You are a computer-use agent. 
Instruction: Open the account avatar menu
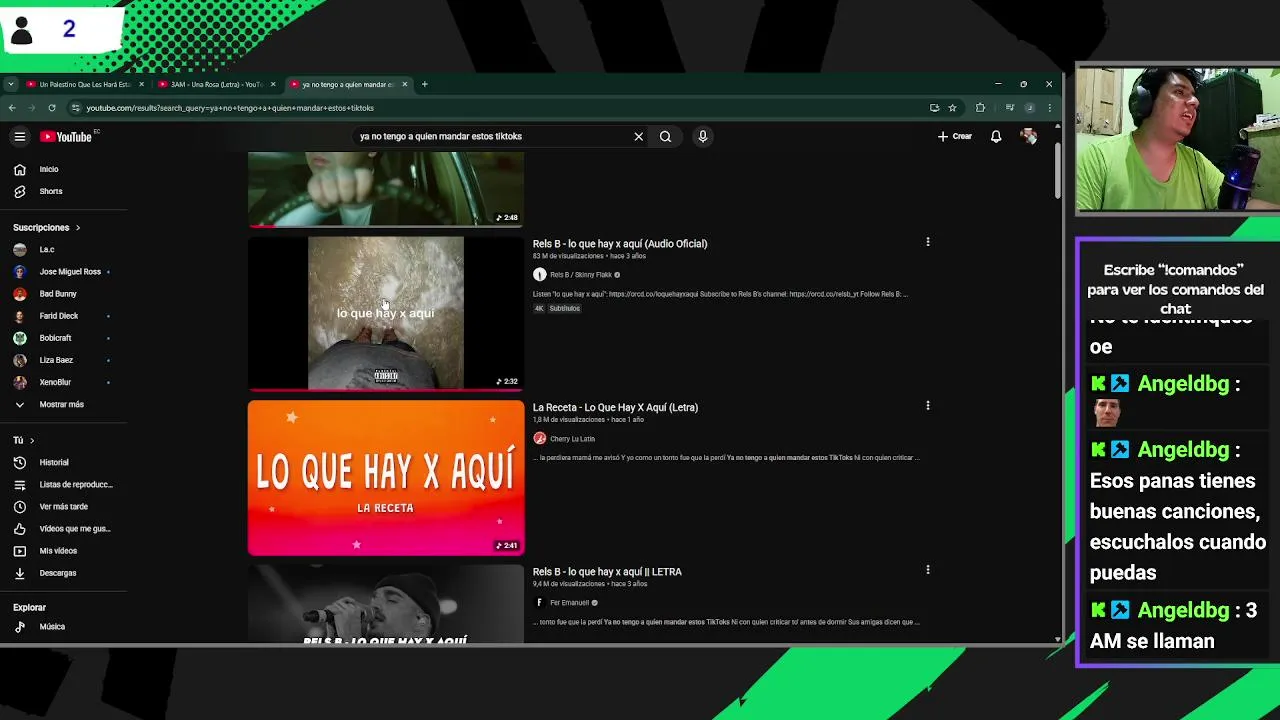(1028, 137)
